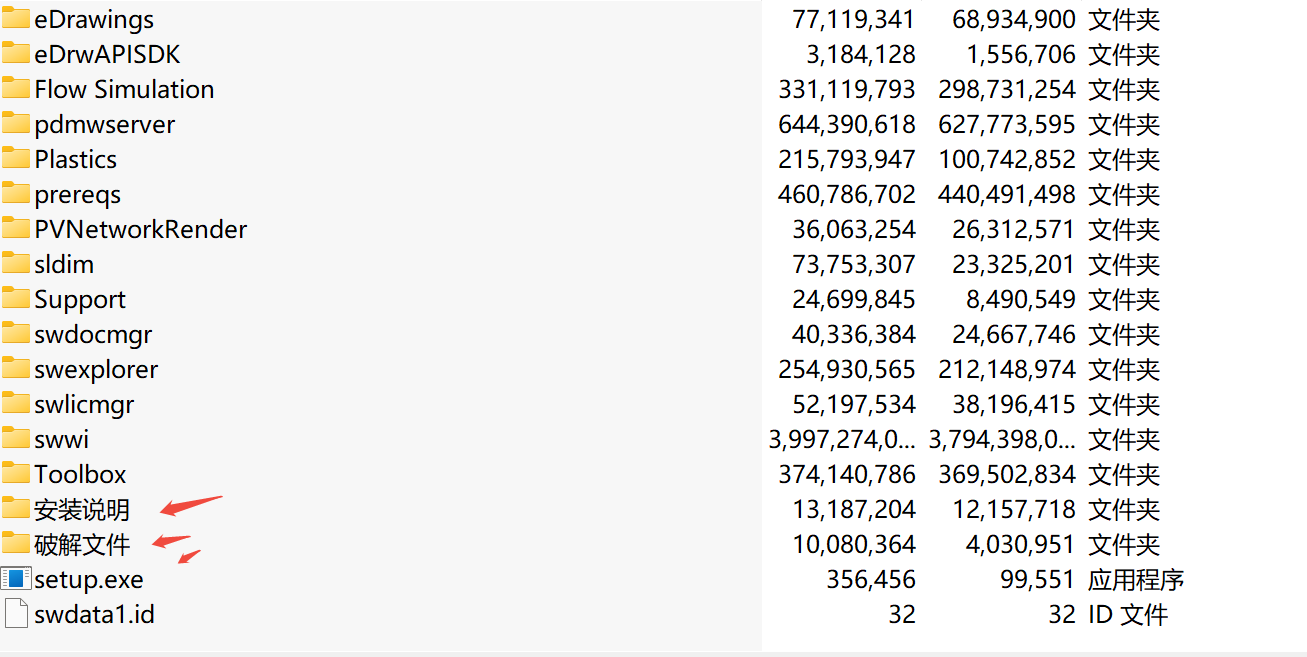Select the swdata1.id file icon
This screenshot has width=1307, height=657.
[16, 614]
